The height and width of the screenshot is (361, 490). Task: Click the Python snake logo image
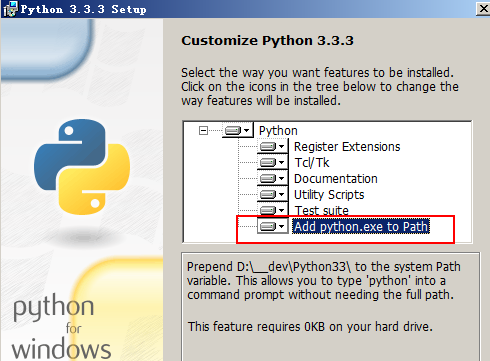click(x=82, y=167)
